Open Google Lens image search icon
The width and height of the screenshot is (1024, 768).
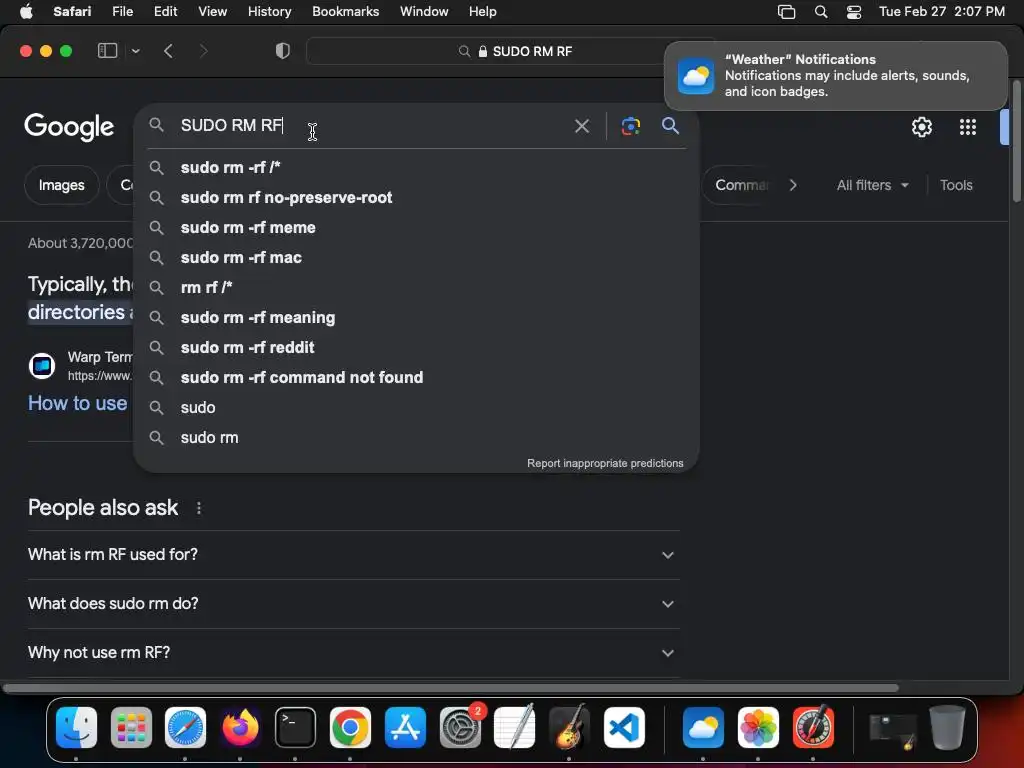(630, 126)
